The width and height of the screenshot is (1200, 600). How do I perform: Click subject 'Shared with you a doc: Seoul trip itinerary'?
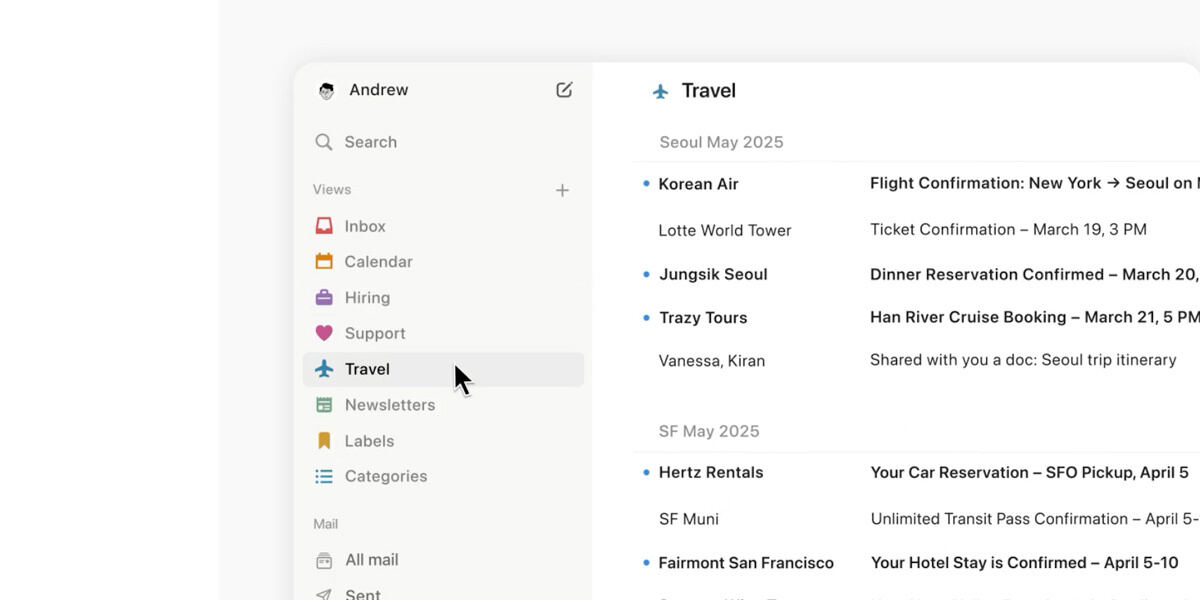coord(1023,360)
